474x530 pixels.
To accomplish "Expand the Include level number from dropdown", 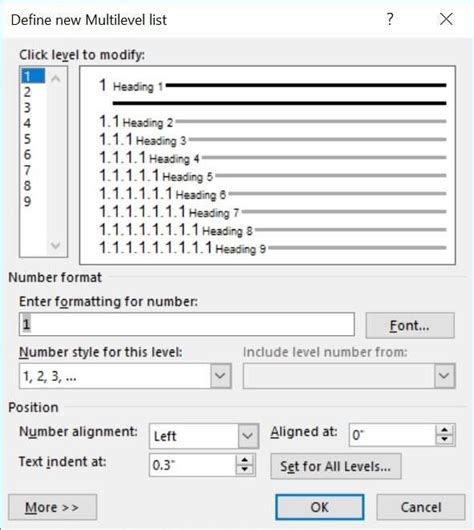I will (x=444, y=376).
